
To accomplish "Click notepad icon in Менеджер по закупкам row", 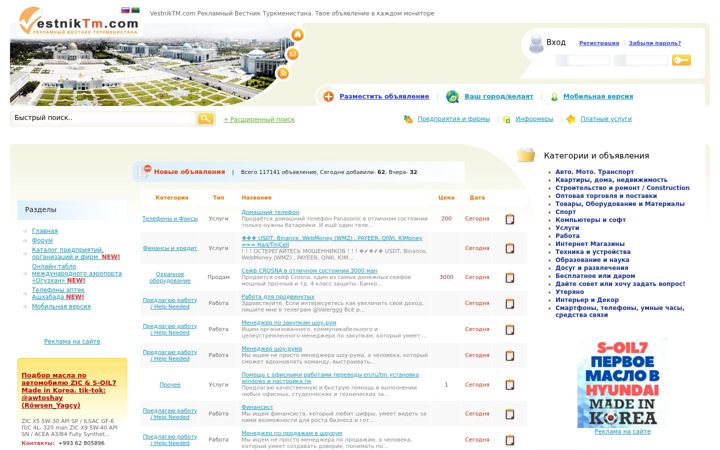I will click(x=510, y=330).
